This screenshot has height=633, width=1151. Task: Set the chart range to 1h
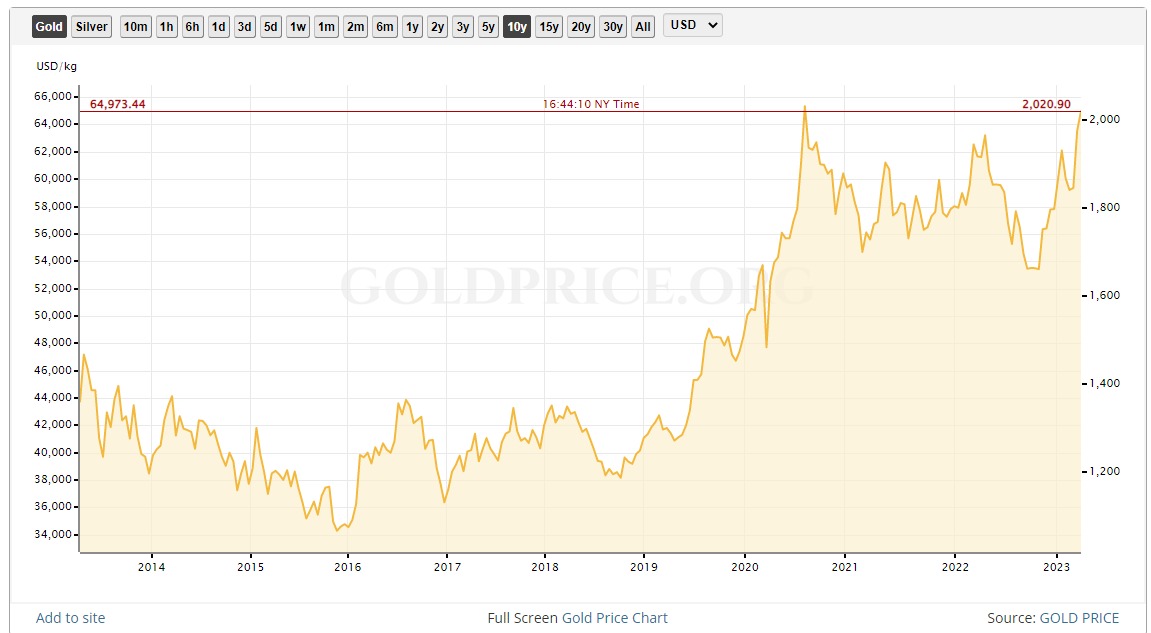pos(167,26)
